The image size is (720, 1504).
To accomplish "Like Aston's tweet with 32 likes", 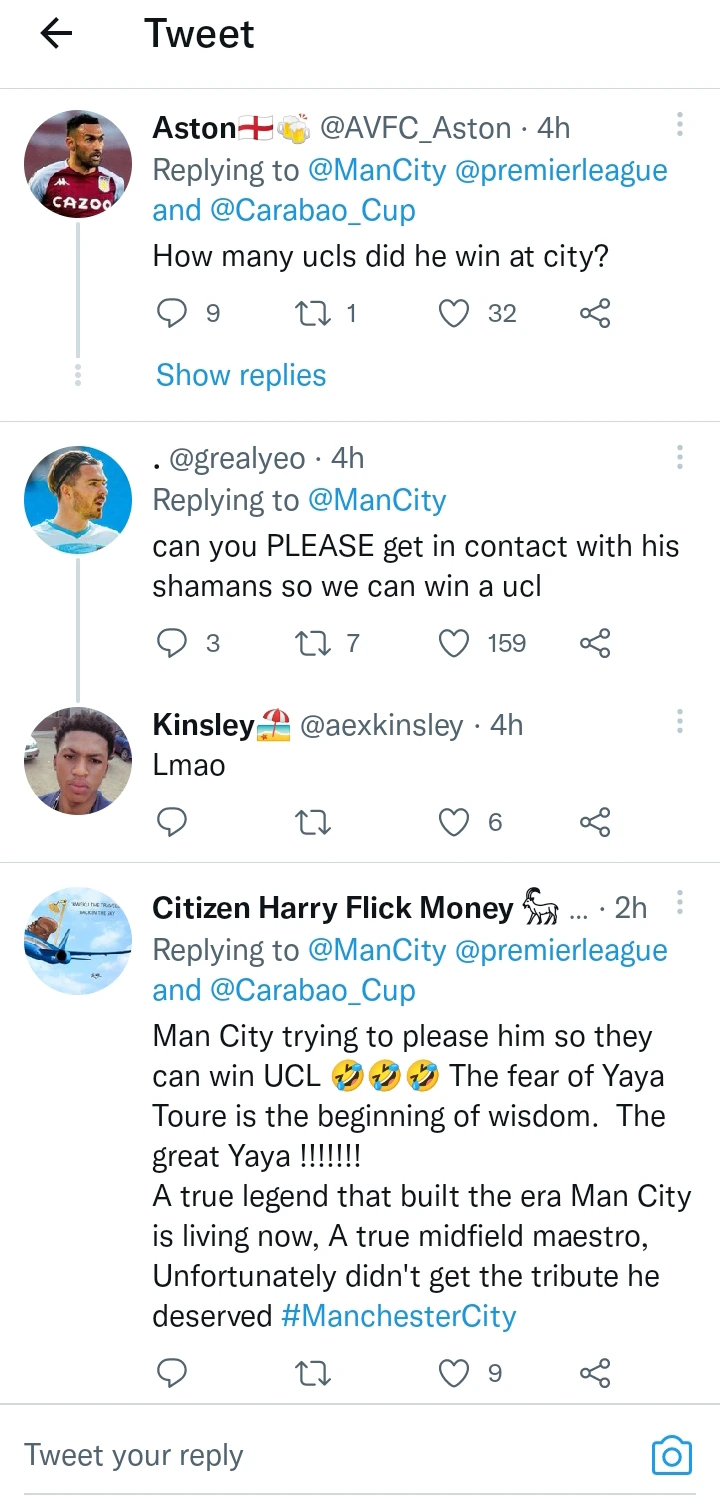I will click(x=455, y=314).
